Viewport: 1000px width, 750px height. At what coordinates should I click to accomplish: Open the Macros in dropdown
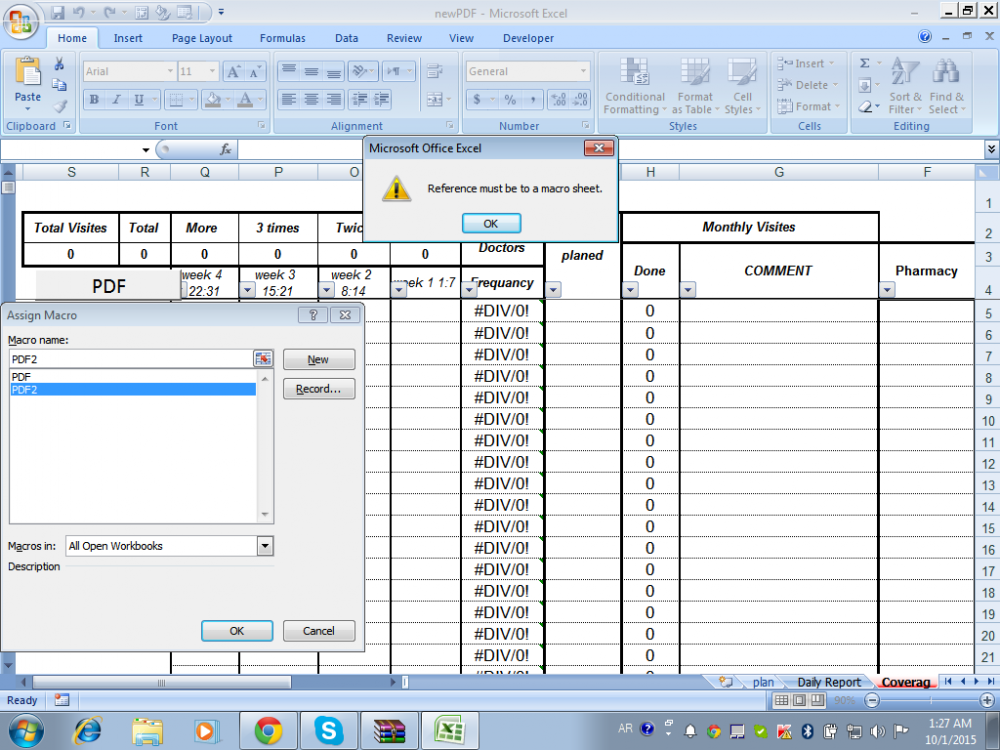click(265, 546)
